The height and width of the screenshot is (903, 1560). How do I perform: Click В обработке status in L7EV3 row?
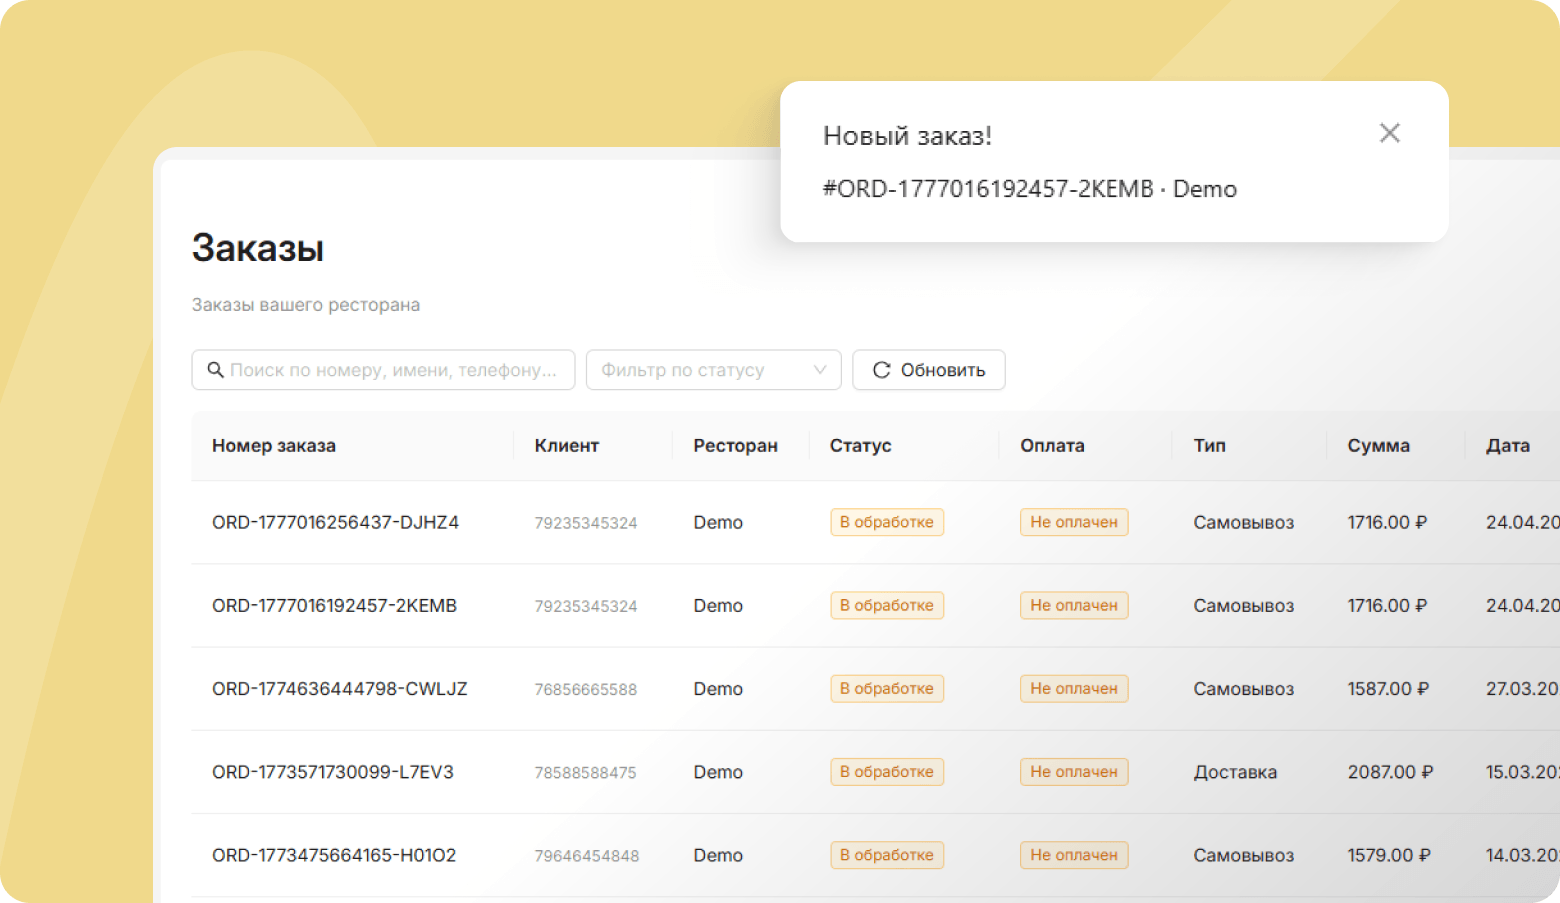[887, 772]
